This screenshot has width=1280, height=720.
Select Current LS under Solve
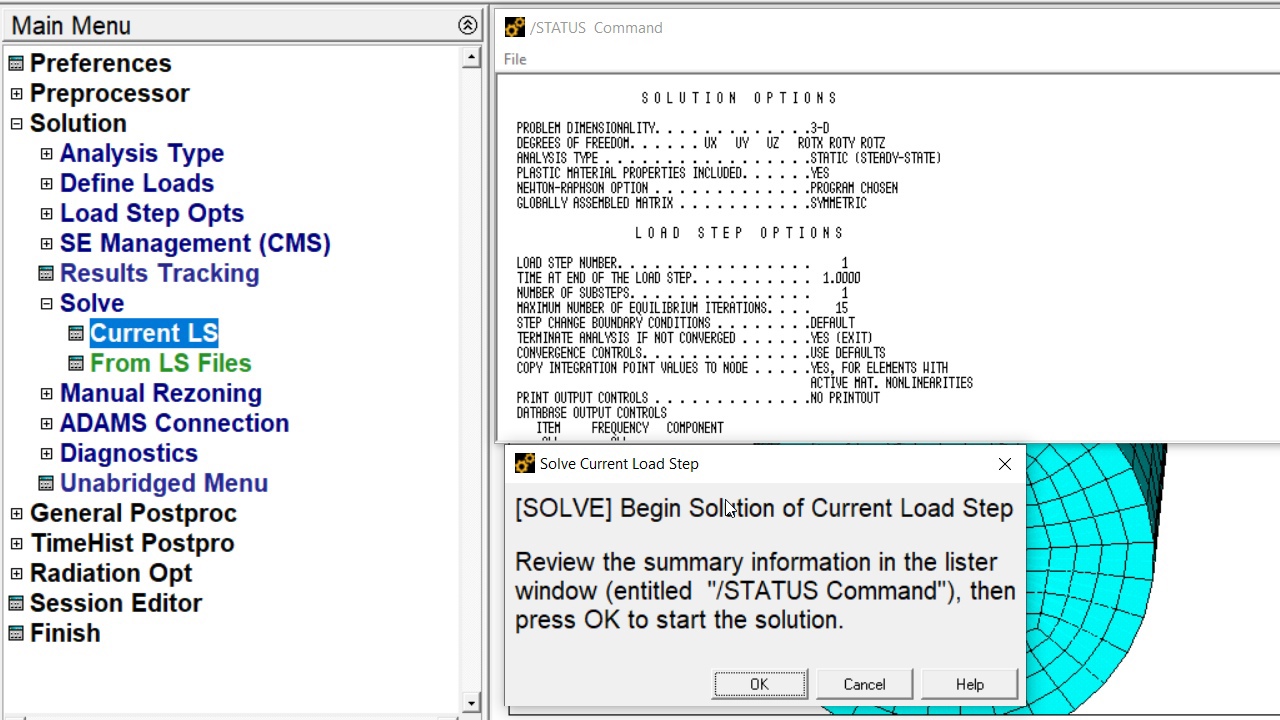click(x=154, y=333)
